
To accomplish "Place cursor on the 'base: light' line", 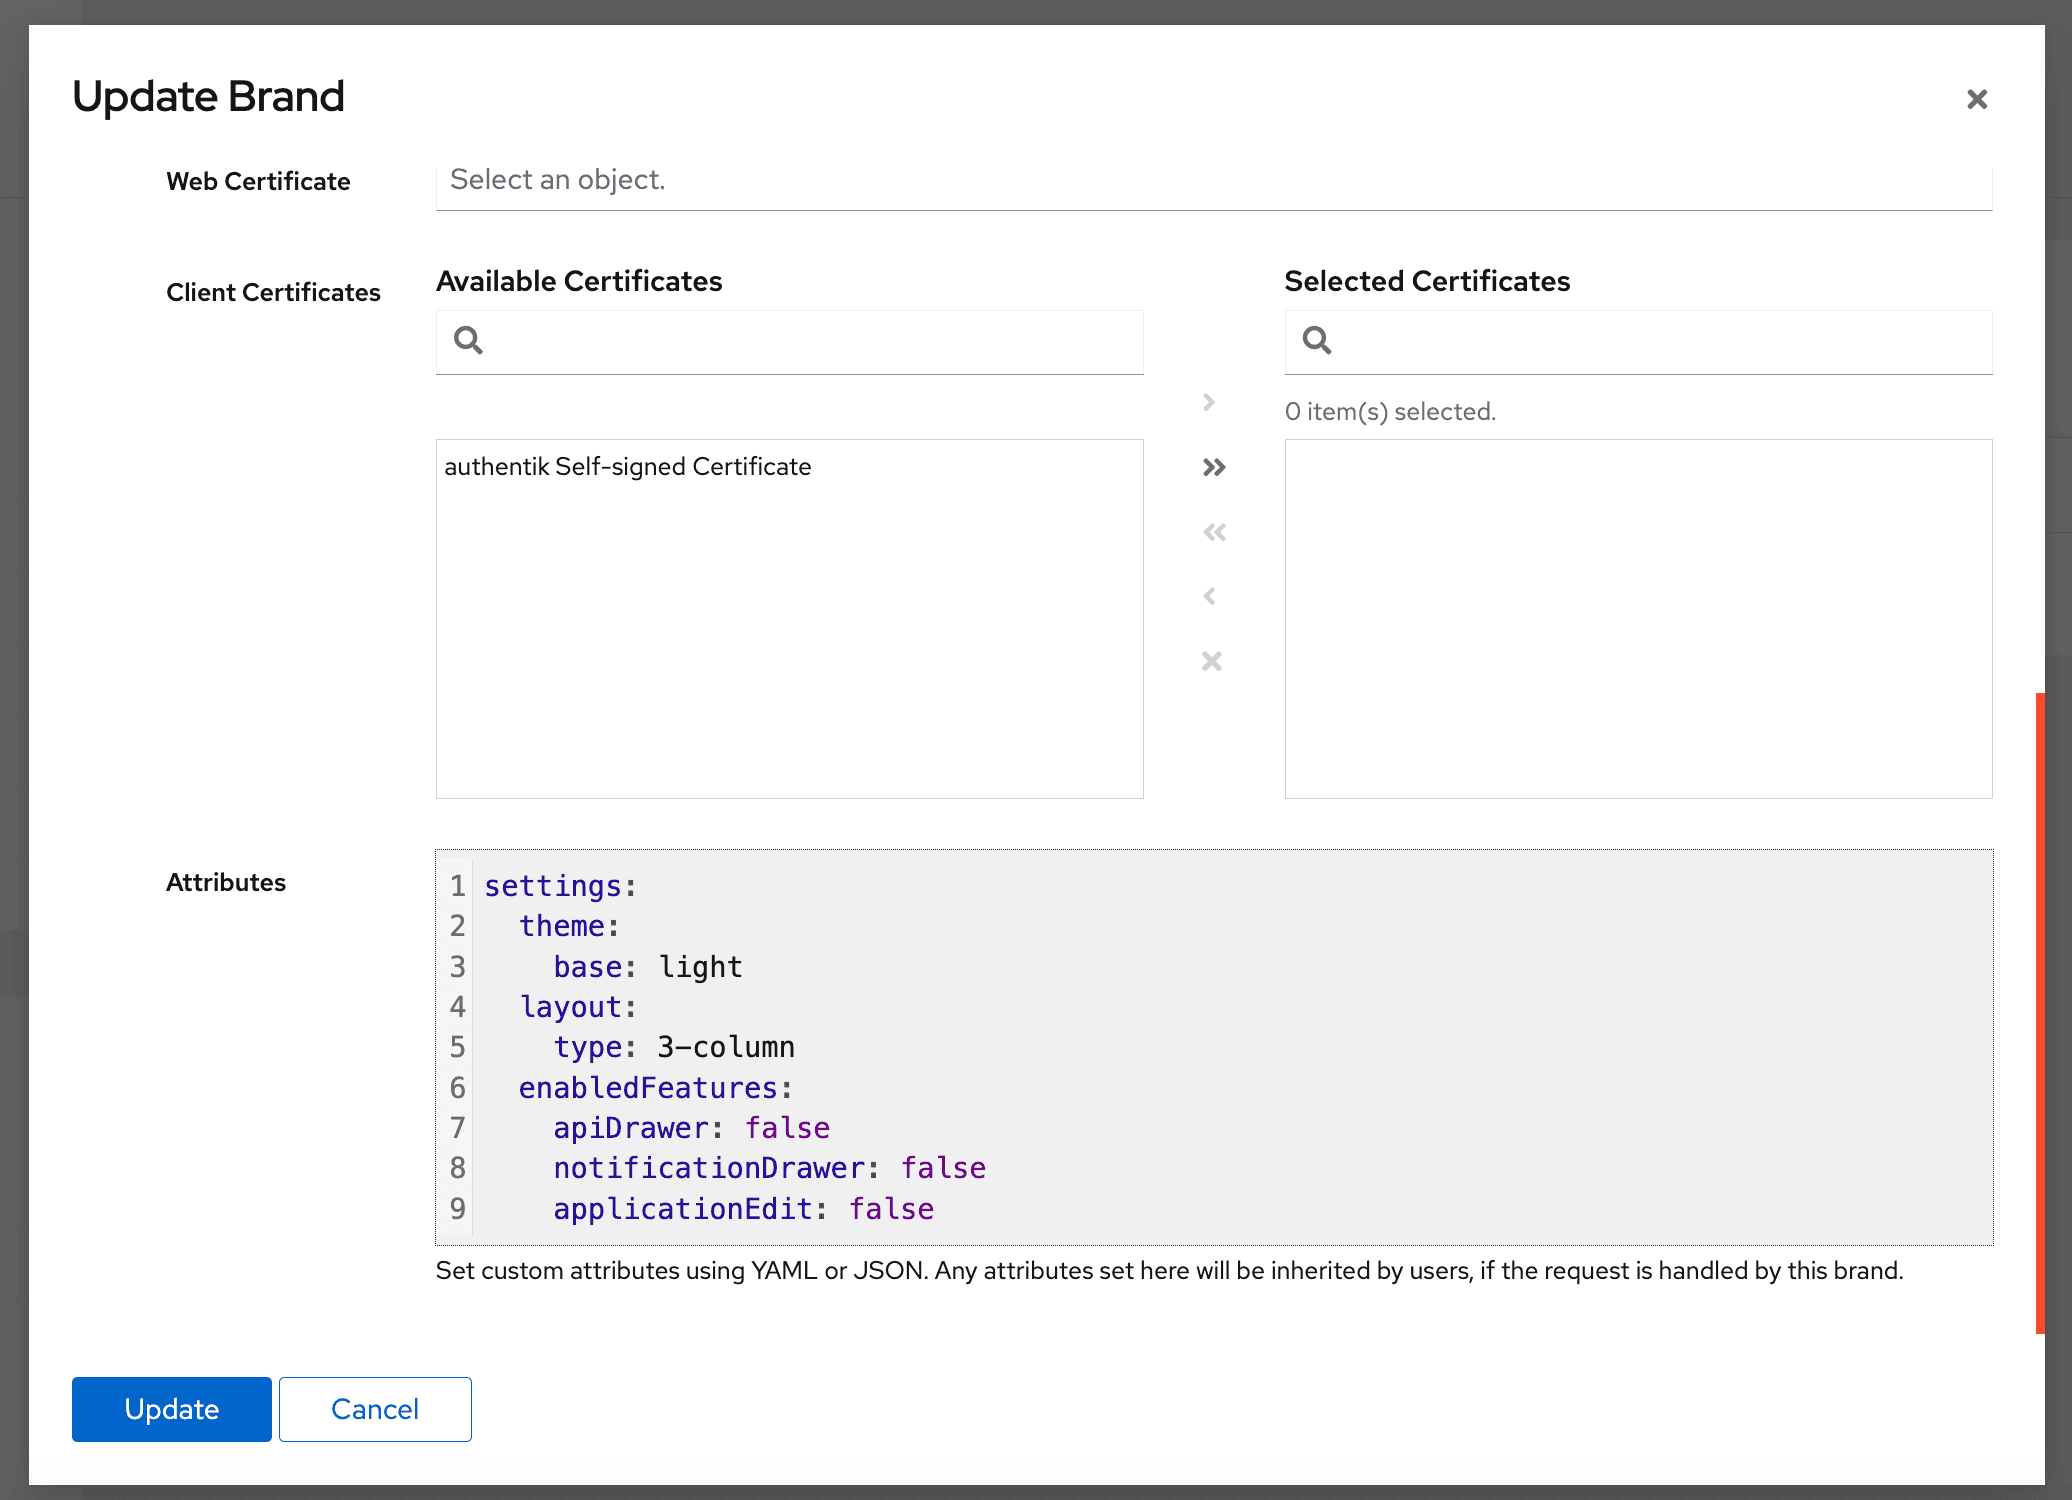I will click(648, 967).
